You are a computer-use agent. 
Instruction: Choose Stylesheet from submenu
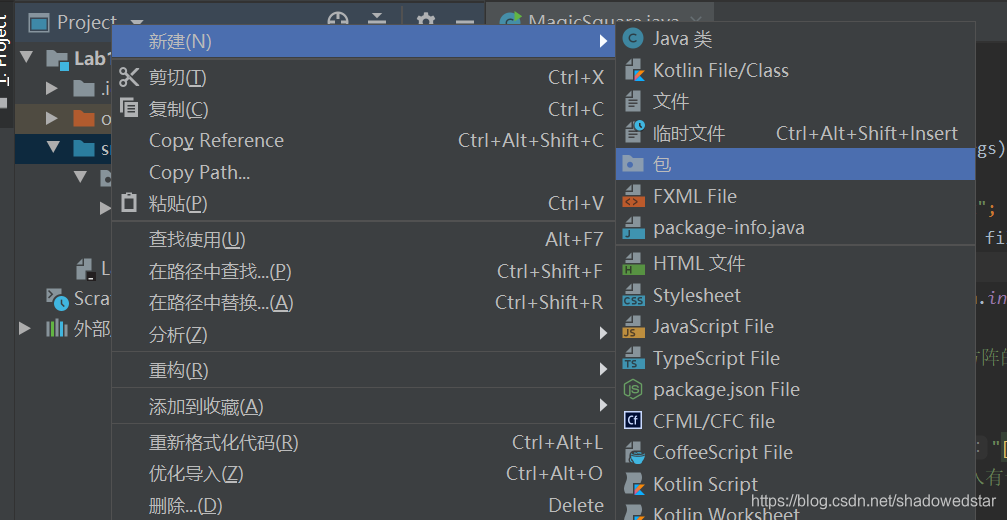click(x=795, y=295)
